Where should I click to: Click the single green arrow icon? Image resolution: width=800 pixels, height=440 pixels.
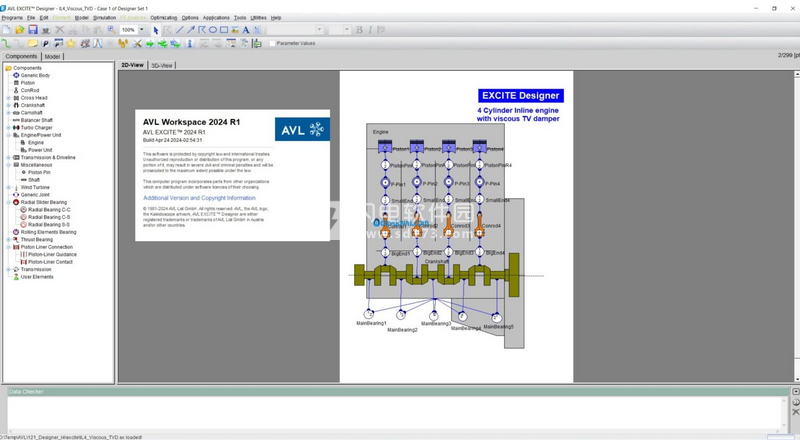click(150, 43)
